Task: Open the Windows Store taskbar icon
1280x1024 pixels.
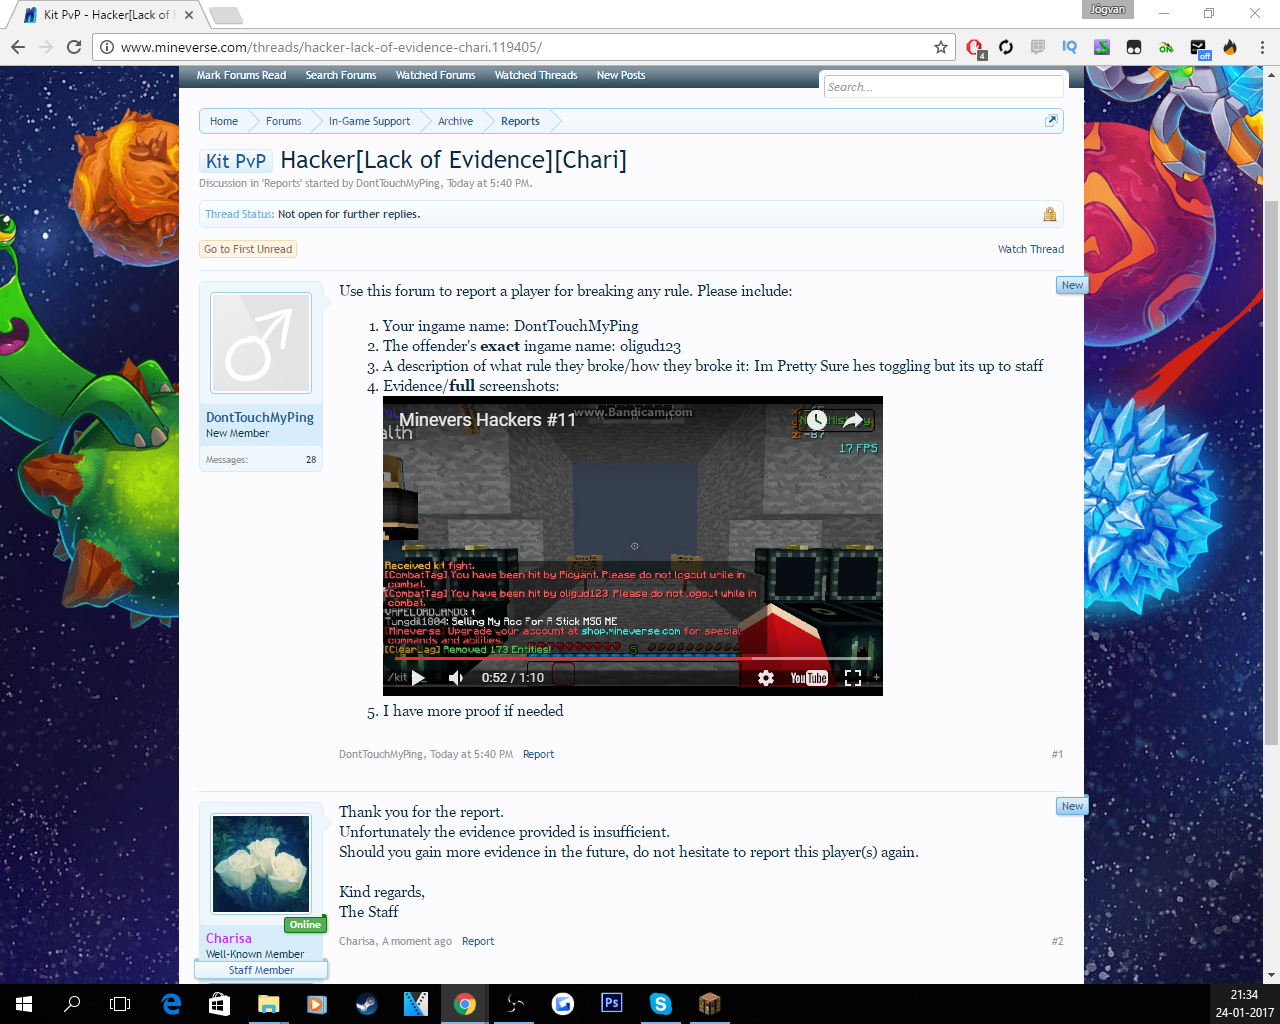Action: tap(220, 1004)
